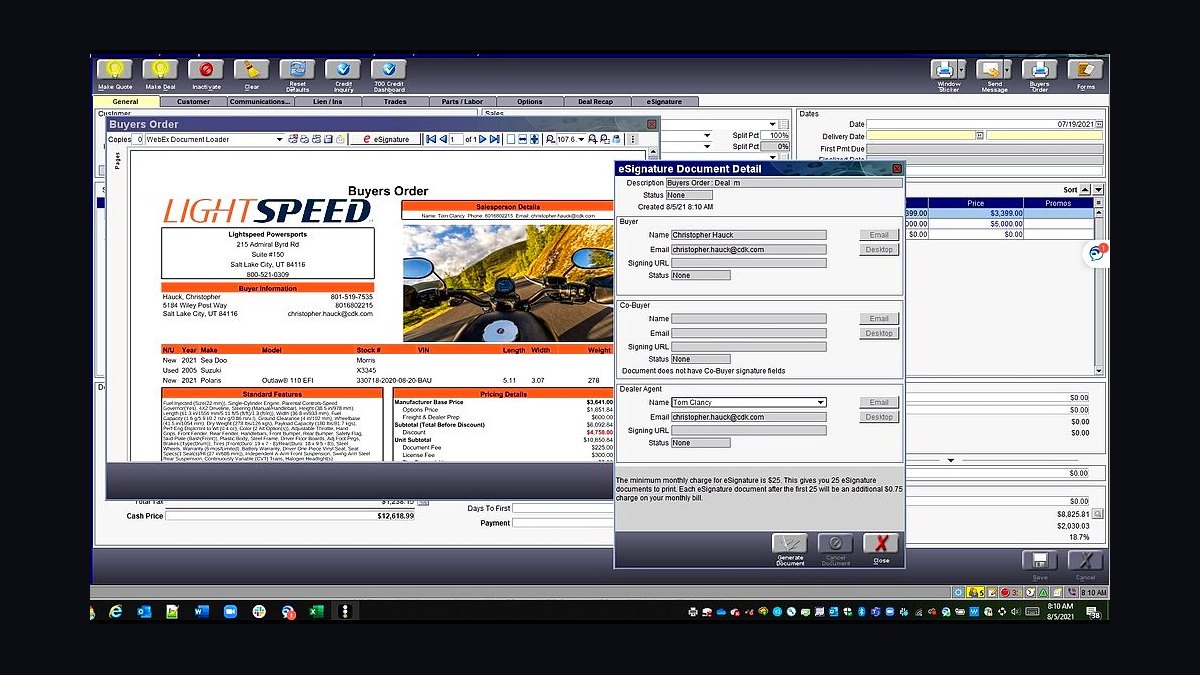The width and height of the screenshot is (1200, 675).
Task: Open Excel from the taskbar
Action: click(317, 610)
